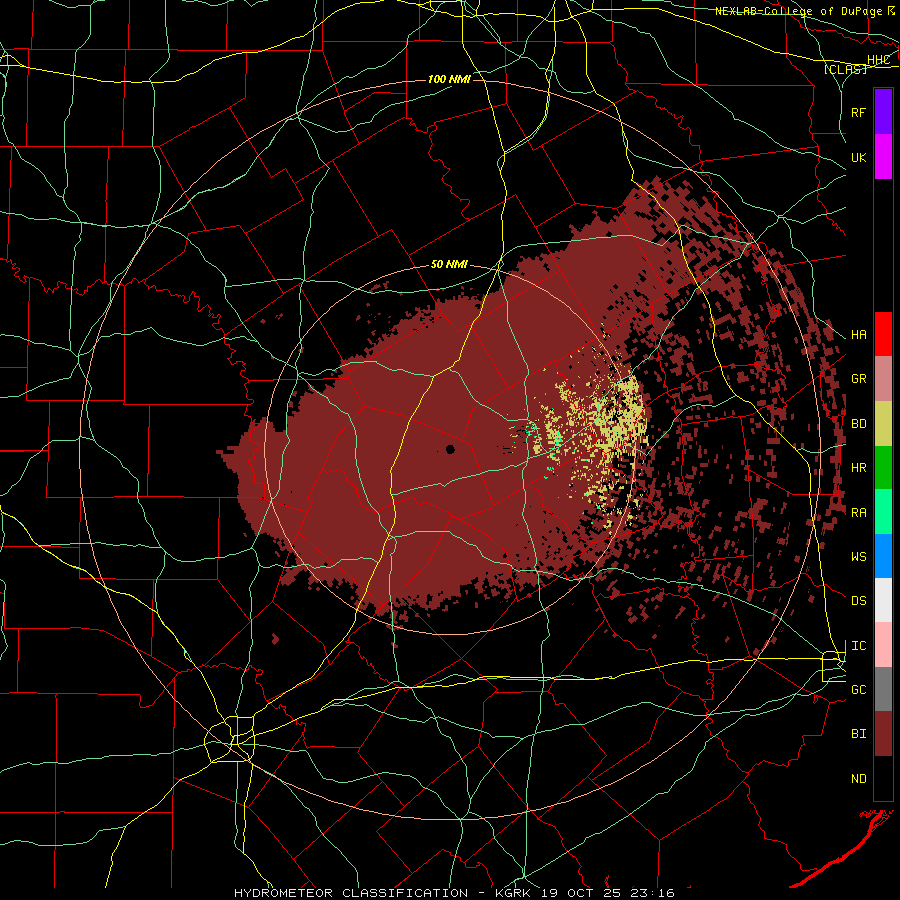This screenshot has width=900, height=900.
Task: Click the 'ND' legend label
Action: pos(858,779)
